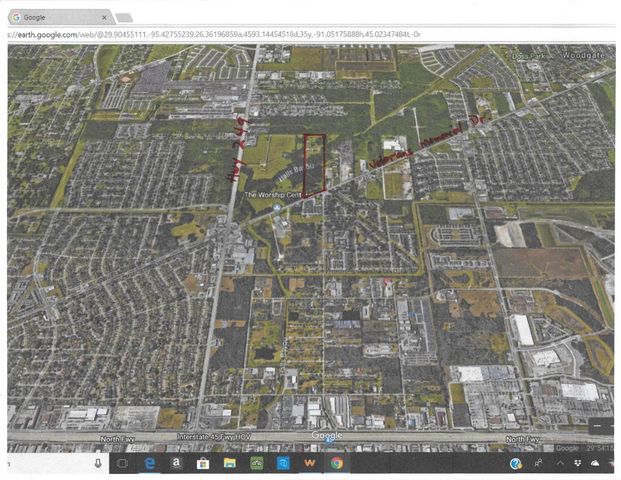Open the Dropbox tray icon
Screen dimensions: 621x480
coord(578,463)
